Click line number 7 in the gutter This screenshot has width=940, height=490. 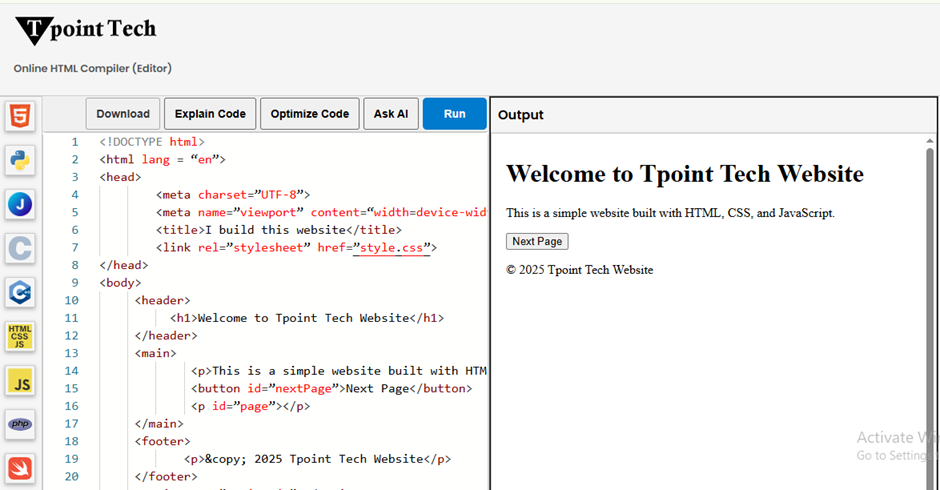75,248
